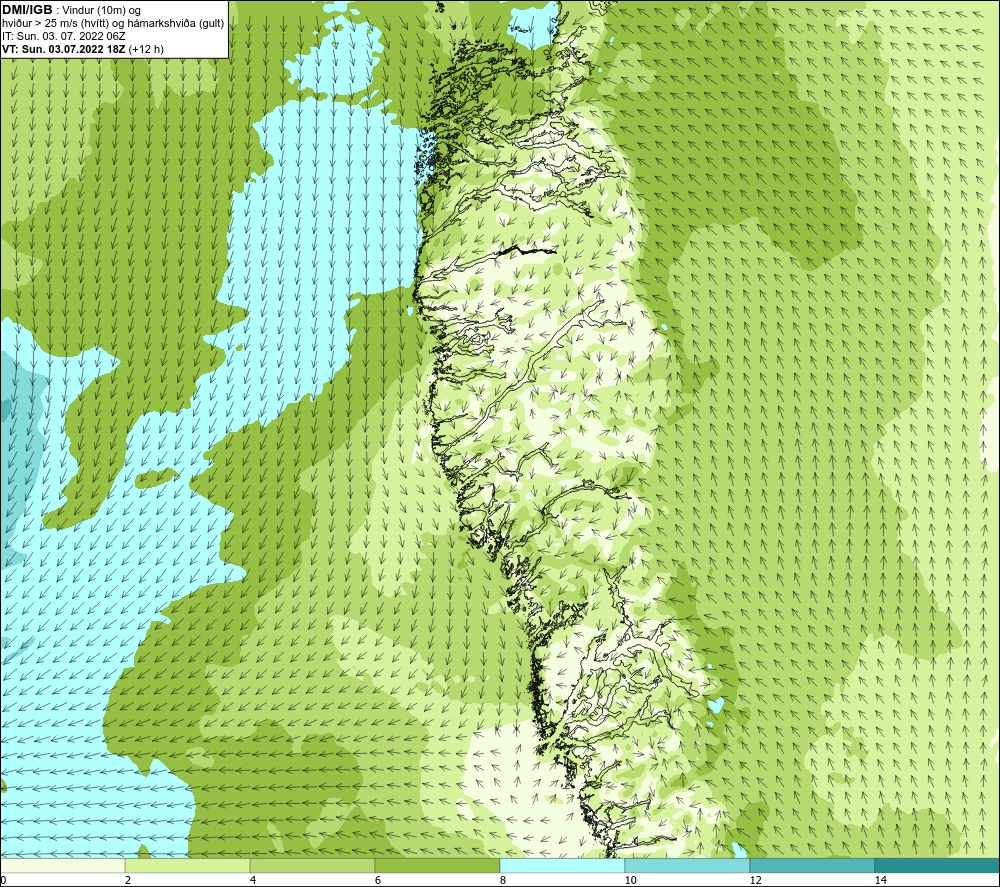Click the '12' label on the color scale
The height and width of the screenshot is (887, 1000).
755,880
